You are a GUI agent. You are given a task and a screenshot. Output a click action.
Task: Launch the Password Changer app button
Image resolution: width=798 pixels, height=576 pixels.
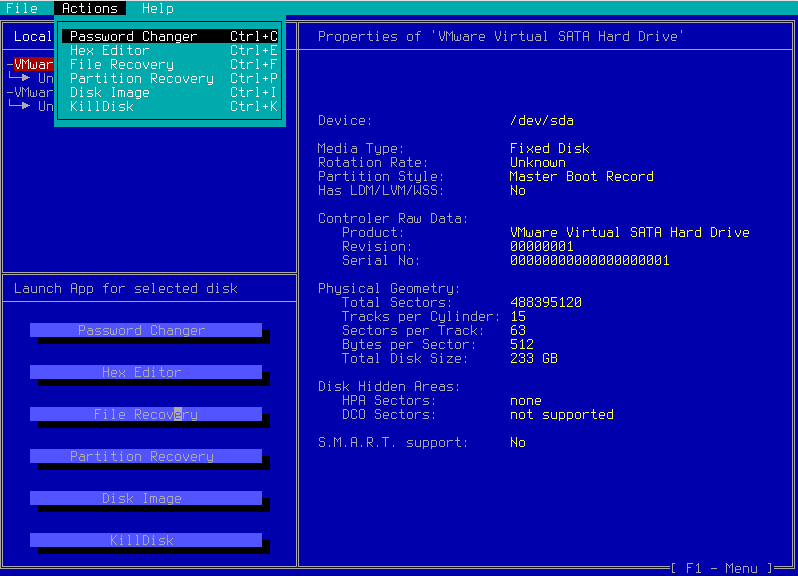tap(146, 330)
